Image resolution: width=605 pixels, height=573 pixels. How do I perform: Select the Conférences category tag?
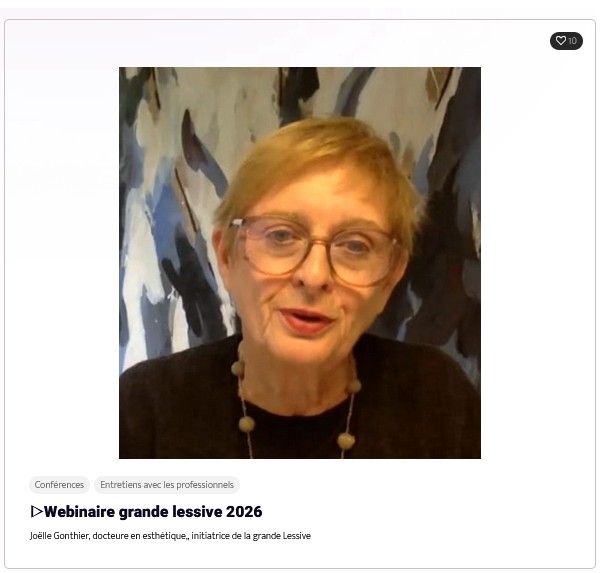pos(59,485)
